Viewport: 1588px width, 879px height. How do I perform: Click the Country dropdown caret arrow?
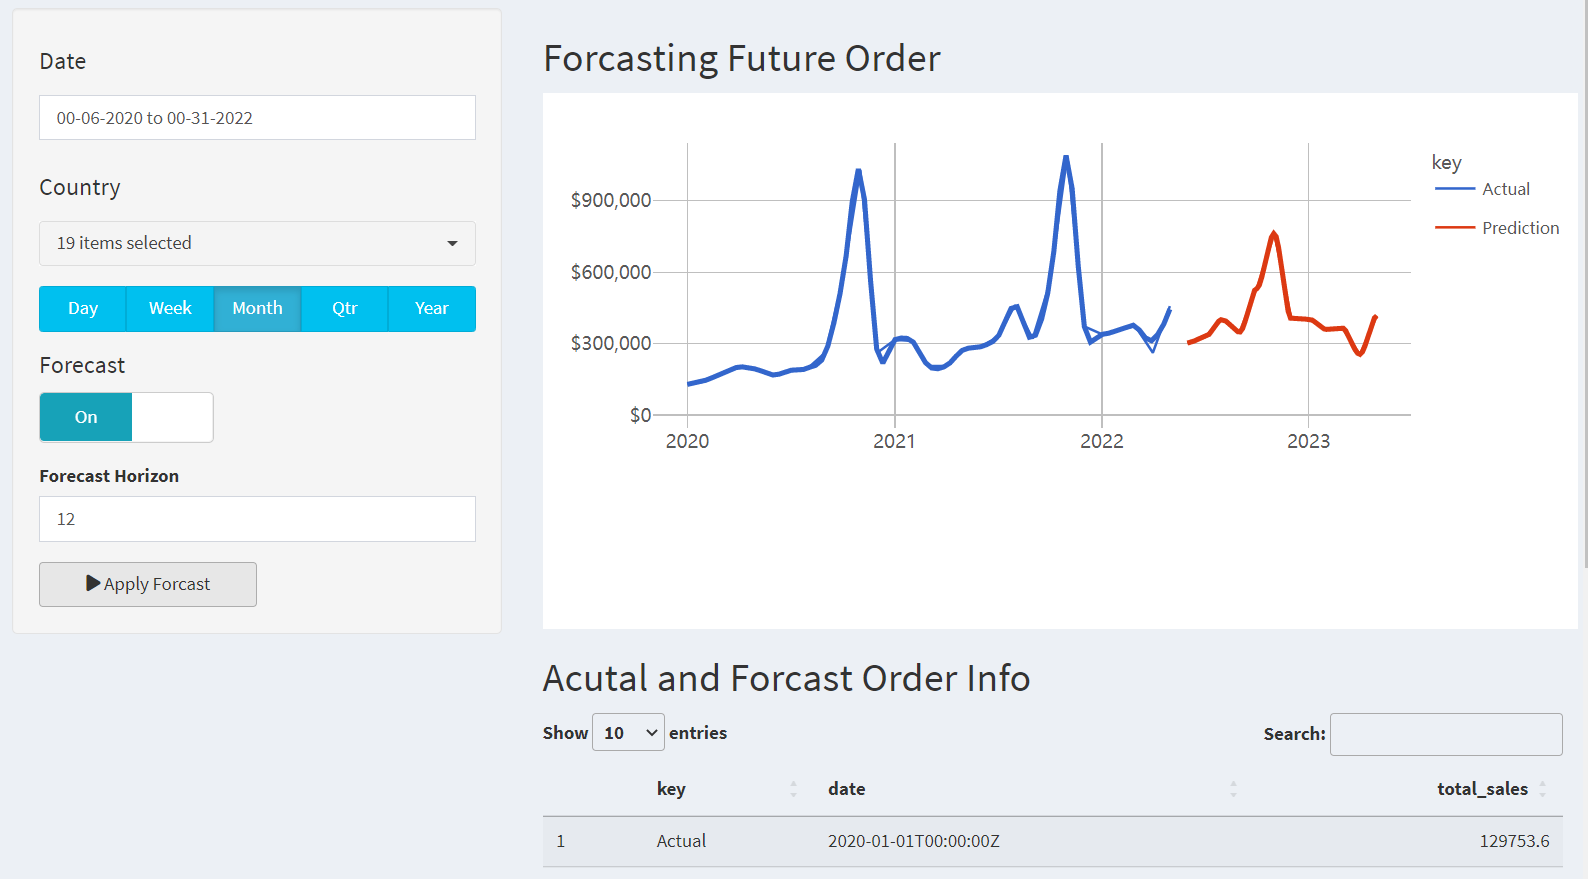coord(452,244)
